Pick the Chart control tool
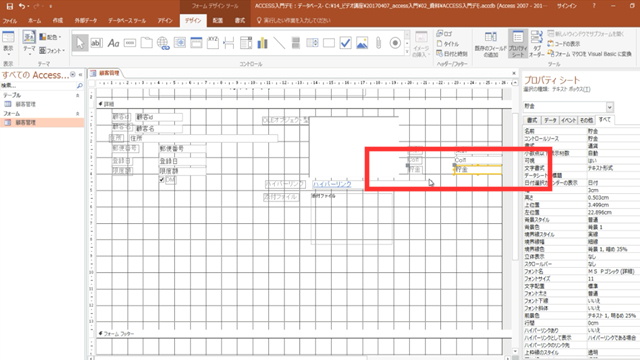This screenshot has width=640, height=360. coord(262,43)
